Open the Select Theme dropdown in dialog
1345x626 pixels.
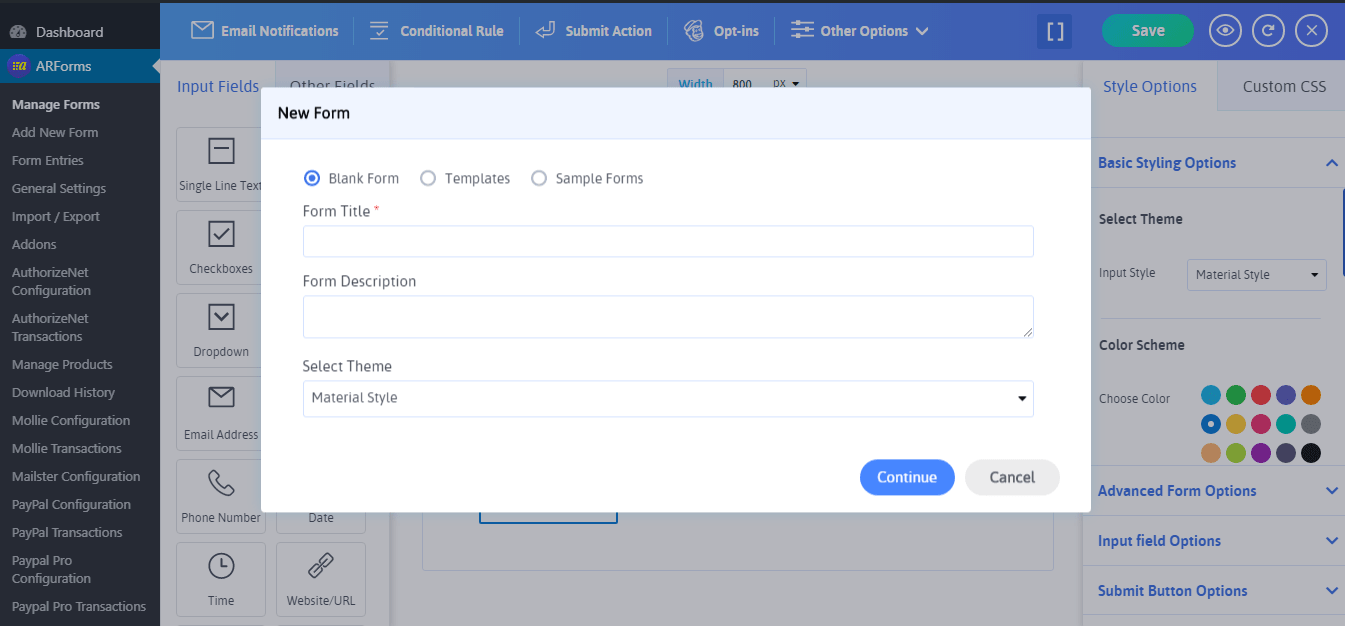click(668, 398)
